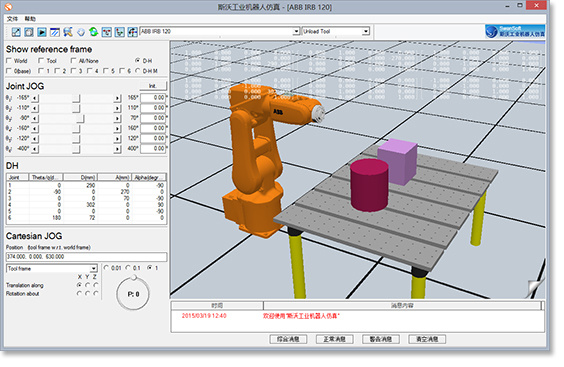Click the θ6 angle value field

coord(153,149)
